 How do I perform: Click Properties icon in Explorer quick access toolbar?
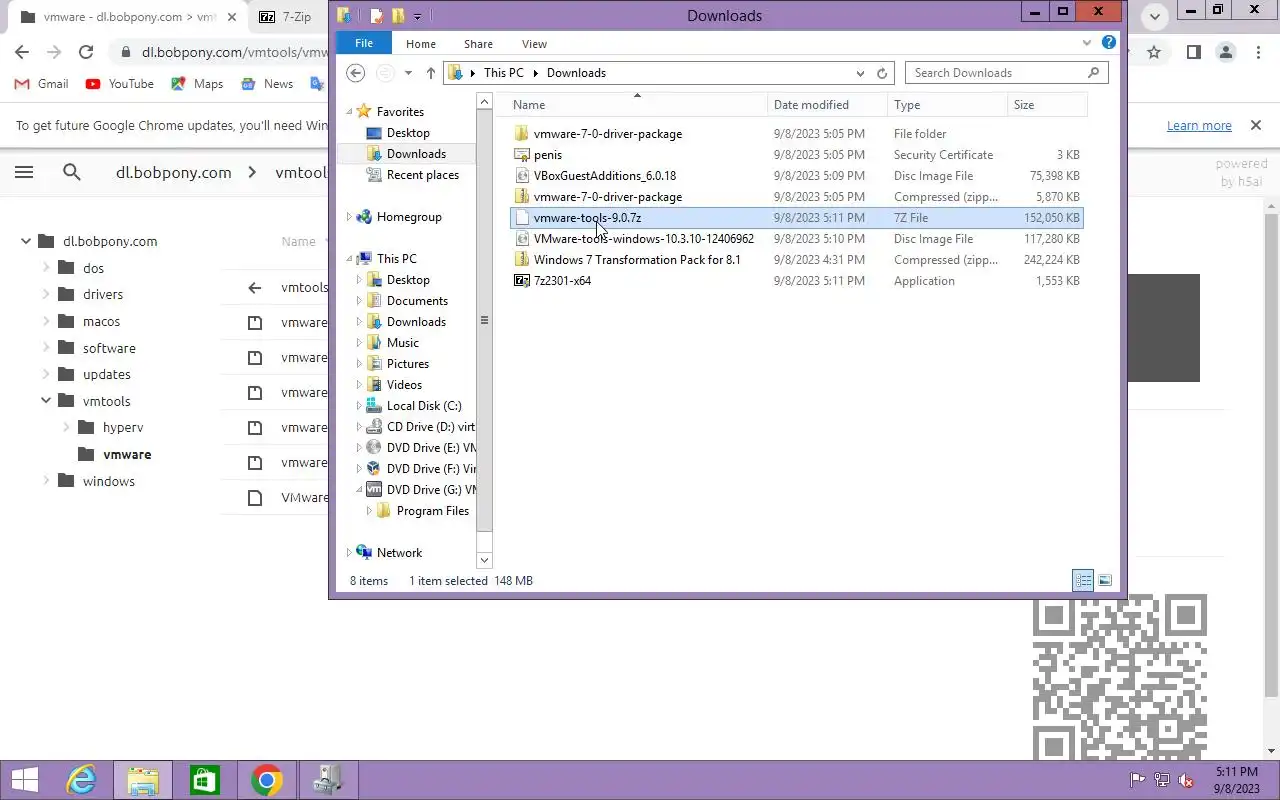pos(377,15)
